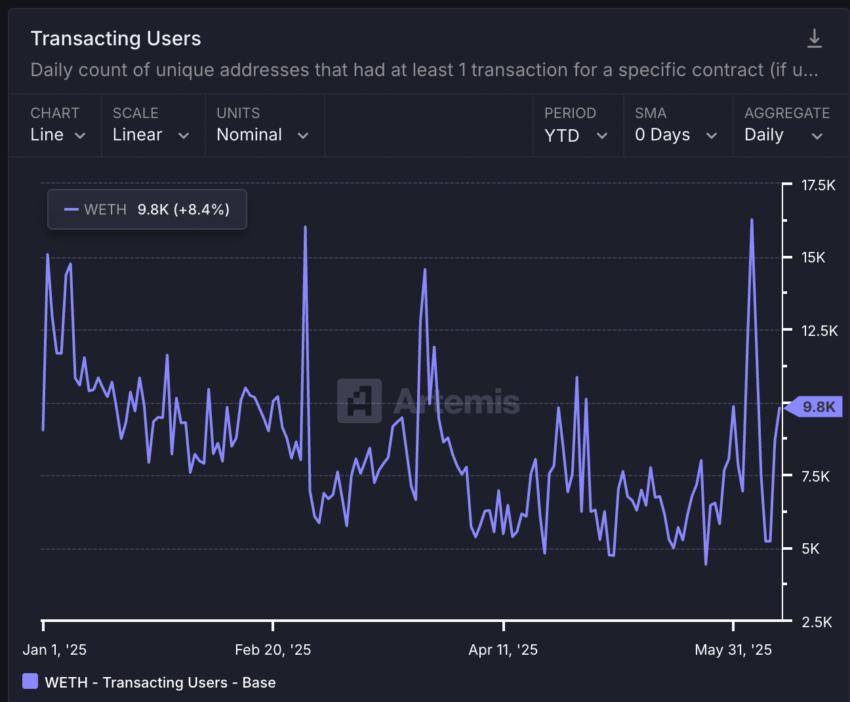
Task: Toggle the WETH series via chart legend
Action: pos(146,209)
